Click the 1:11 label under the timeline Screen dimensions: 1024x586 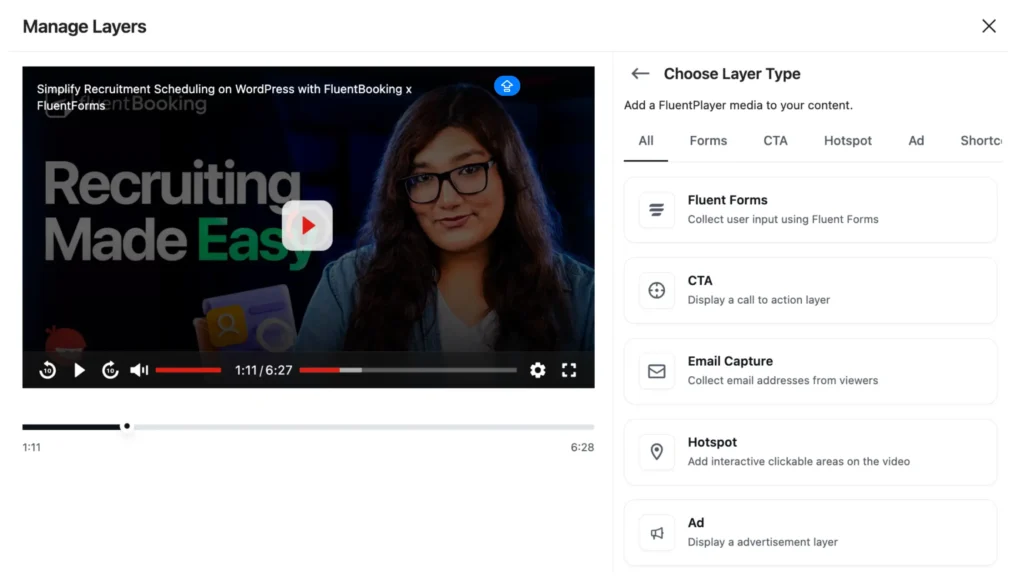(31, 448)
